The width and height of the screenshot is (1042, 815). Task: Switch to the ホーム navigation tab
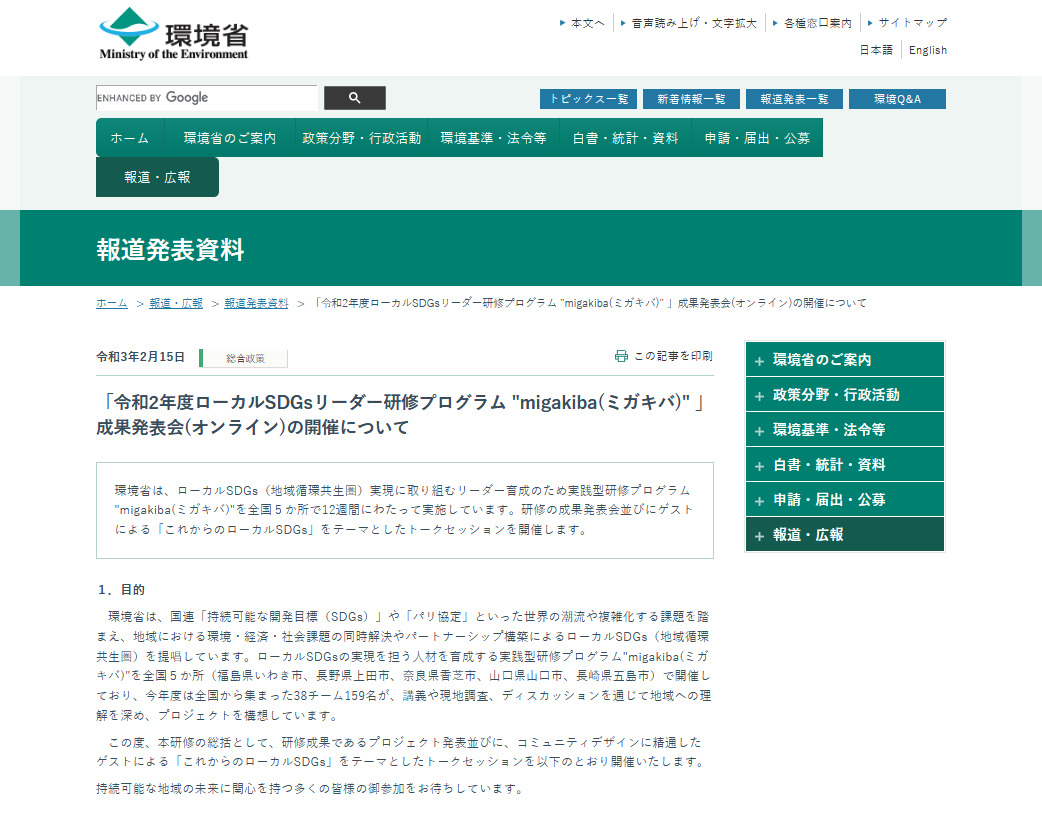click(128, 137)
